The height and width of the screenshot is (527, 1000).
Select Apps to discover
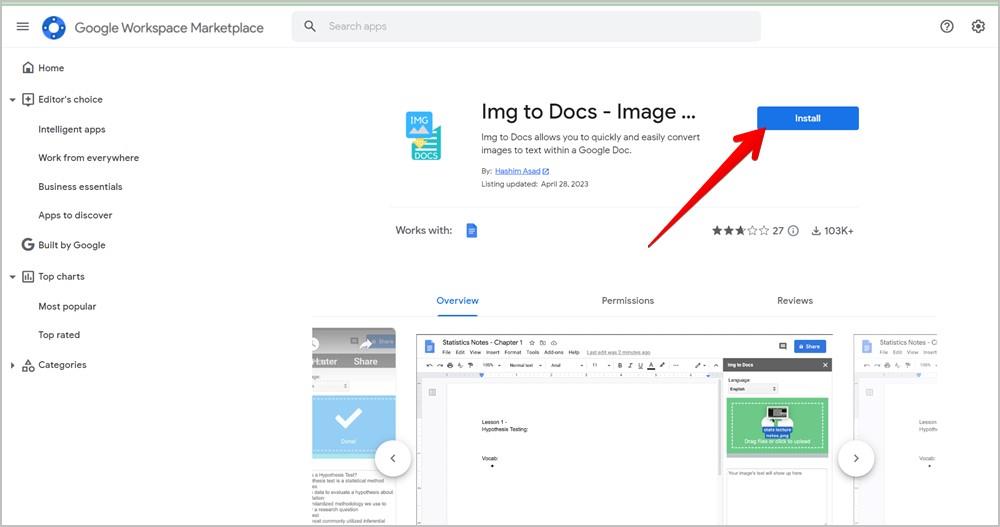[x=75, y=216]
